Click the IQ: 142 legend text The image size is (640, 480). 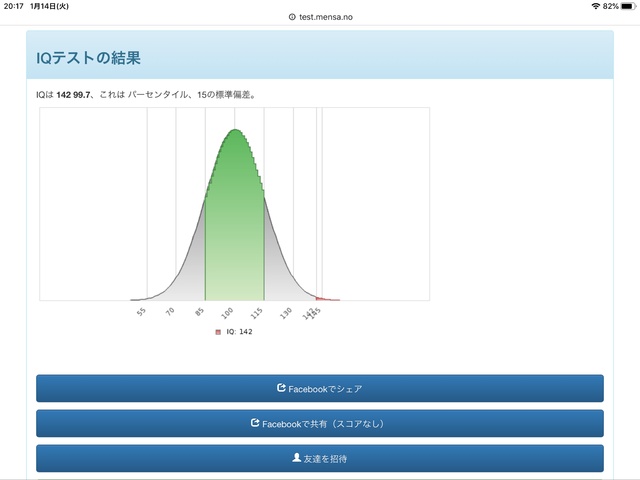(239, 332)
